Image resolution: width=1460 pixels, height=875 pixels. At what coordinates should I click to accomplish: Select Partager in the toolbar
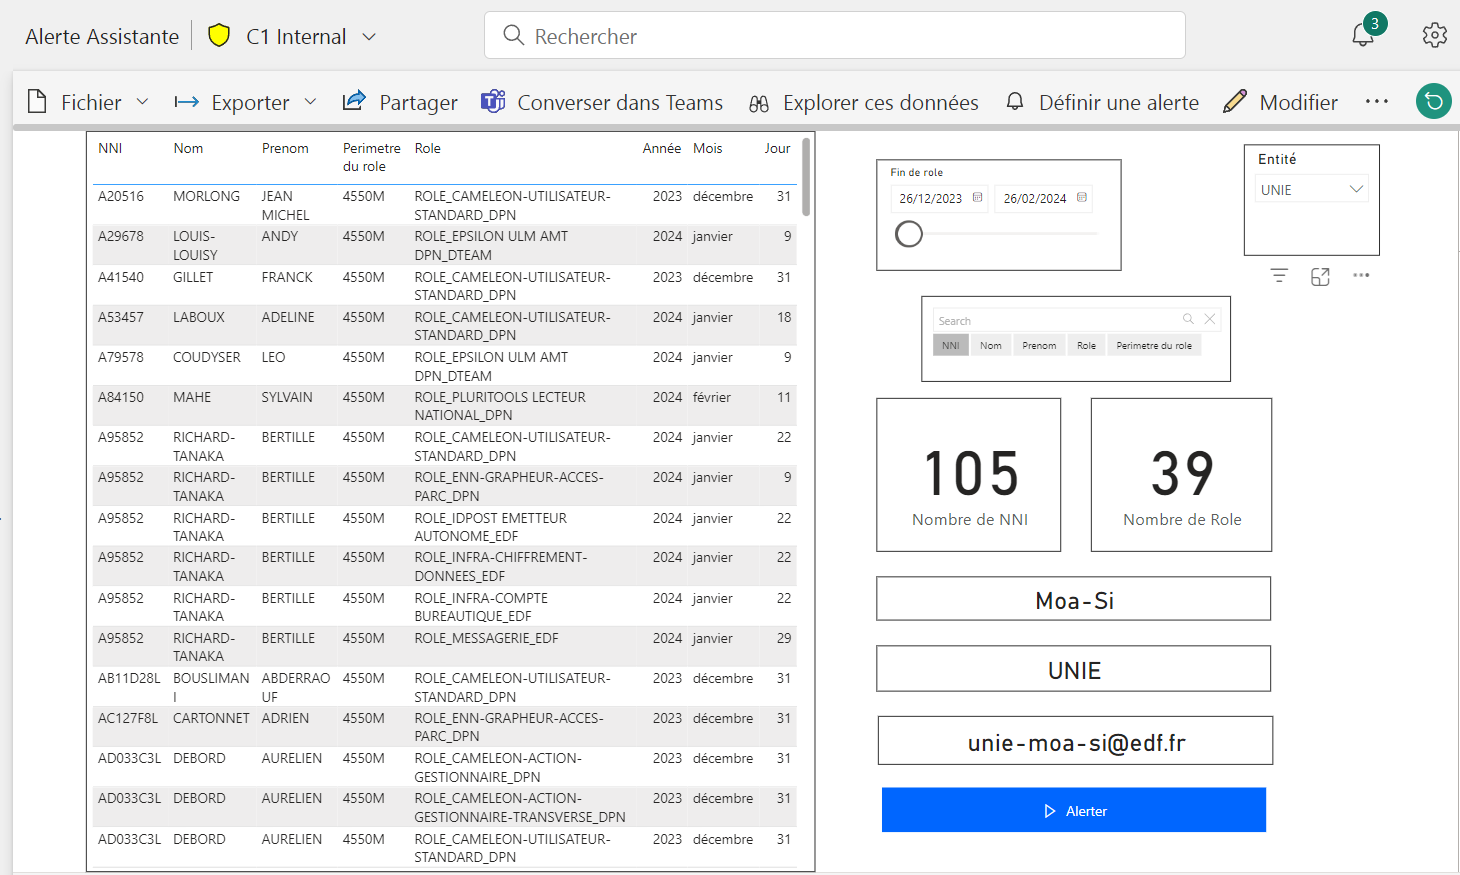click(x=400, y=102)
